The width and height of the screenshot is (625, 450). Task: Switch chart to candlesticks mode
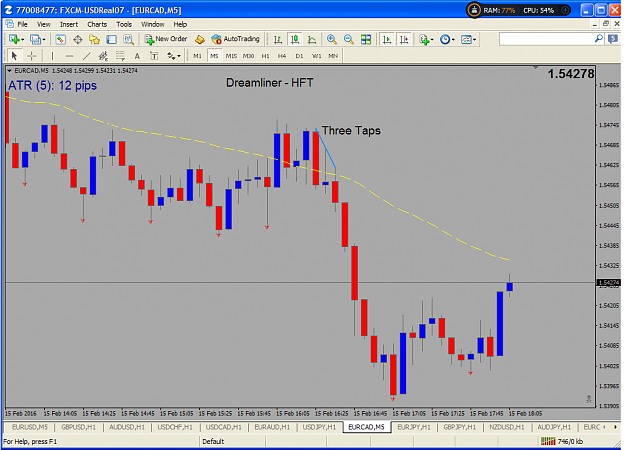295,39
